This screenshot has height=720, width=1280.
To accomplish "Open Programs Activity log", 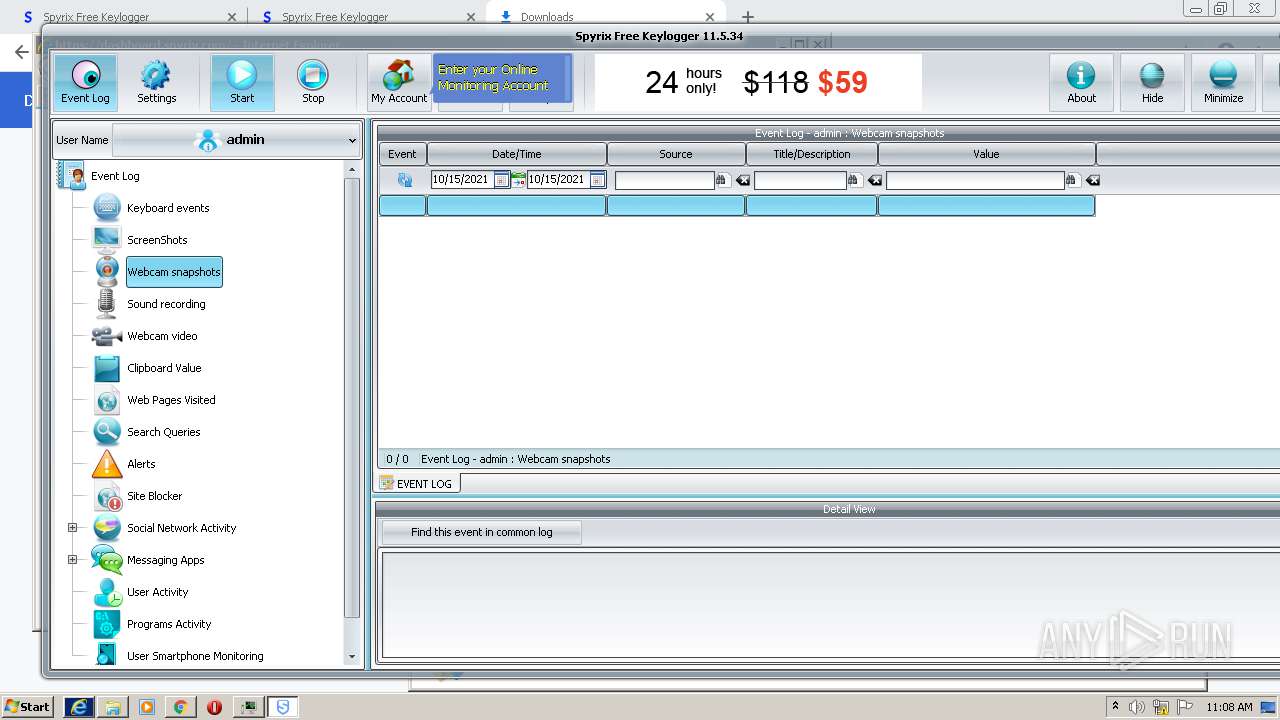I will [x=169, y=624].
